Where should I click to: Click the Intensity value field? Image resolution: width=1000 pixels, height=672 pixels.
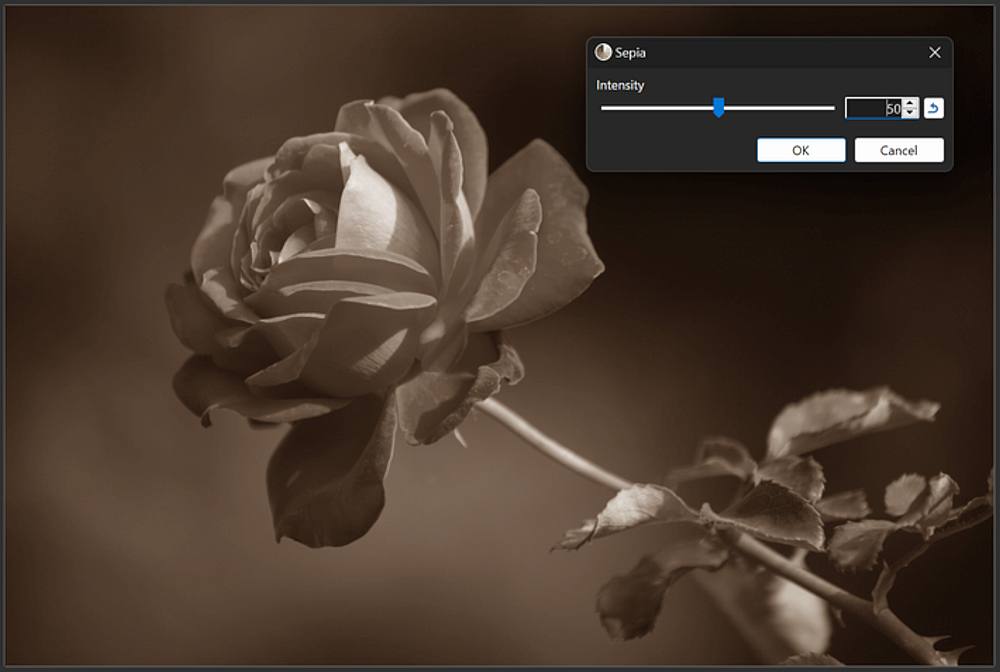874,108
